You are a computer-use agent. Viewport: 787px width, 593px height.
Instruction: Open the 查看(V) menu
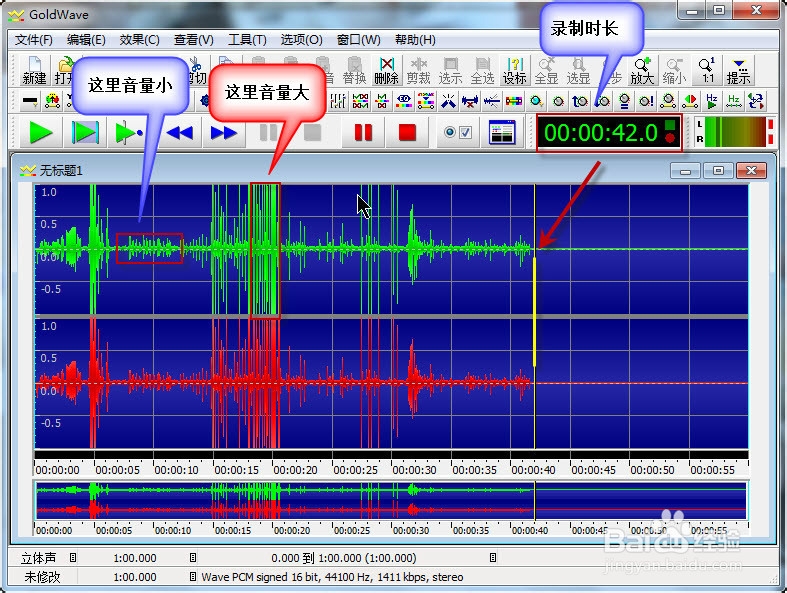click(x=194, y=40)
